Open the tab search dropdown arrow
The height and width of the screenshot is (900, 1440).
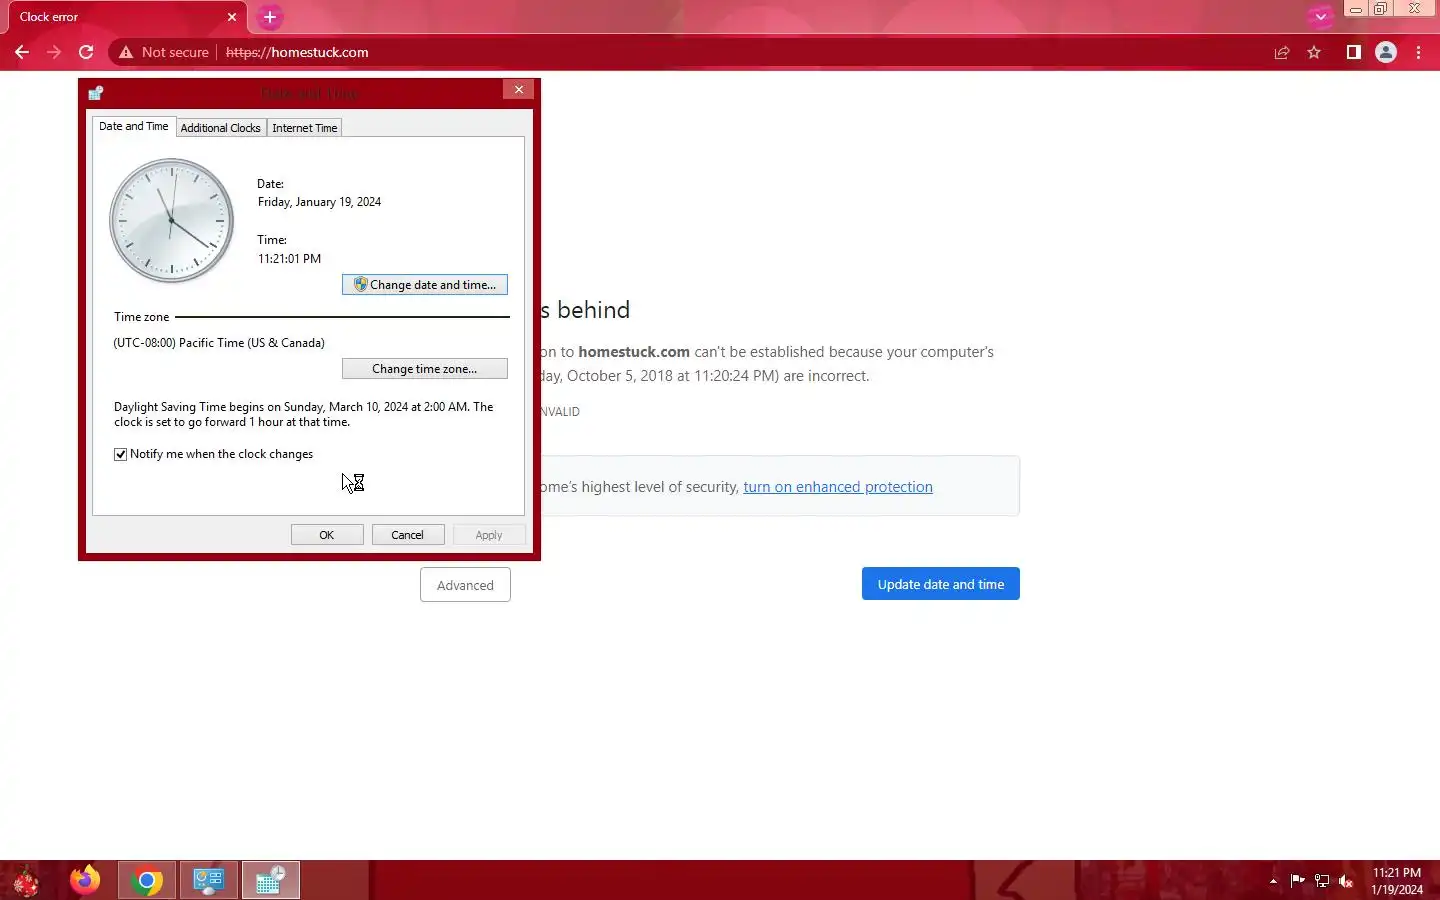coord(1320,17)
